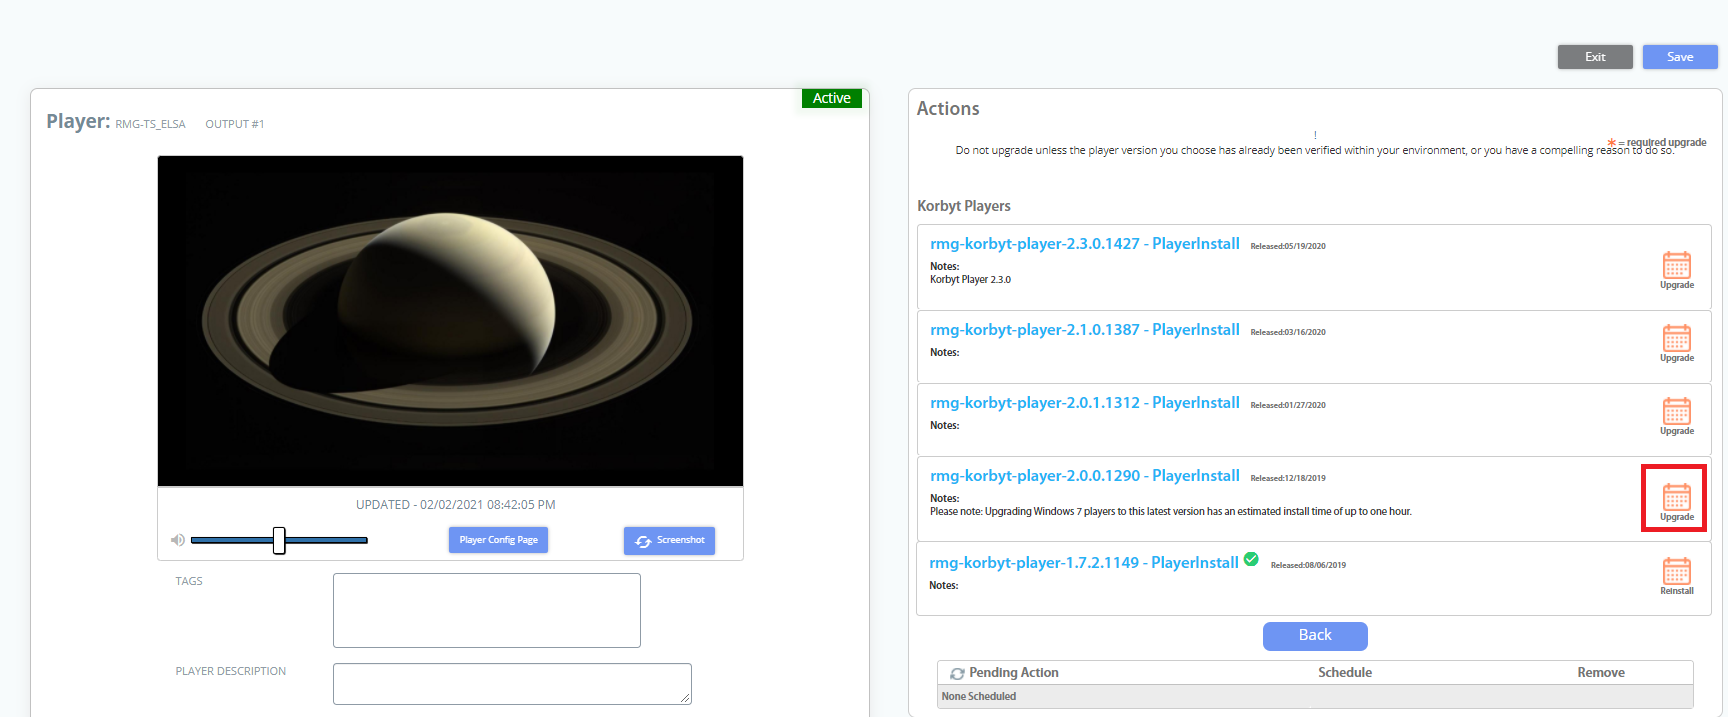The image size is (1728, 717).
Task: Click the speaker volume icon
Action: click(177, 540)
